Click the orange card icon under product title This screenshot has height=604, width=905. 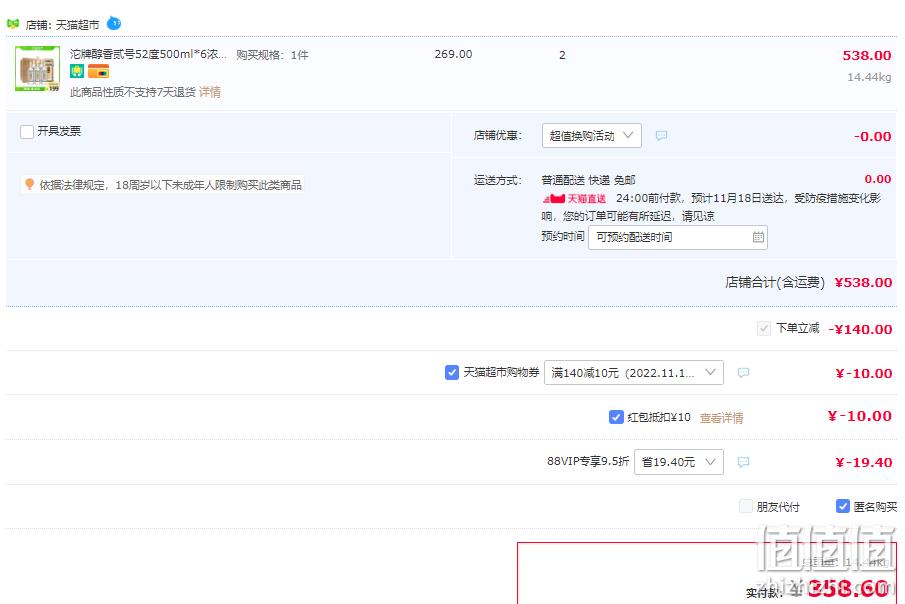[x=98, y=71]
